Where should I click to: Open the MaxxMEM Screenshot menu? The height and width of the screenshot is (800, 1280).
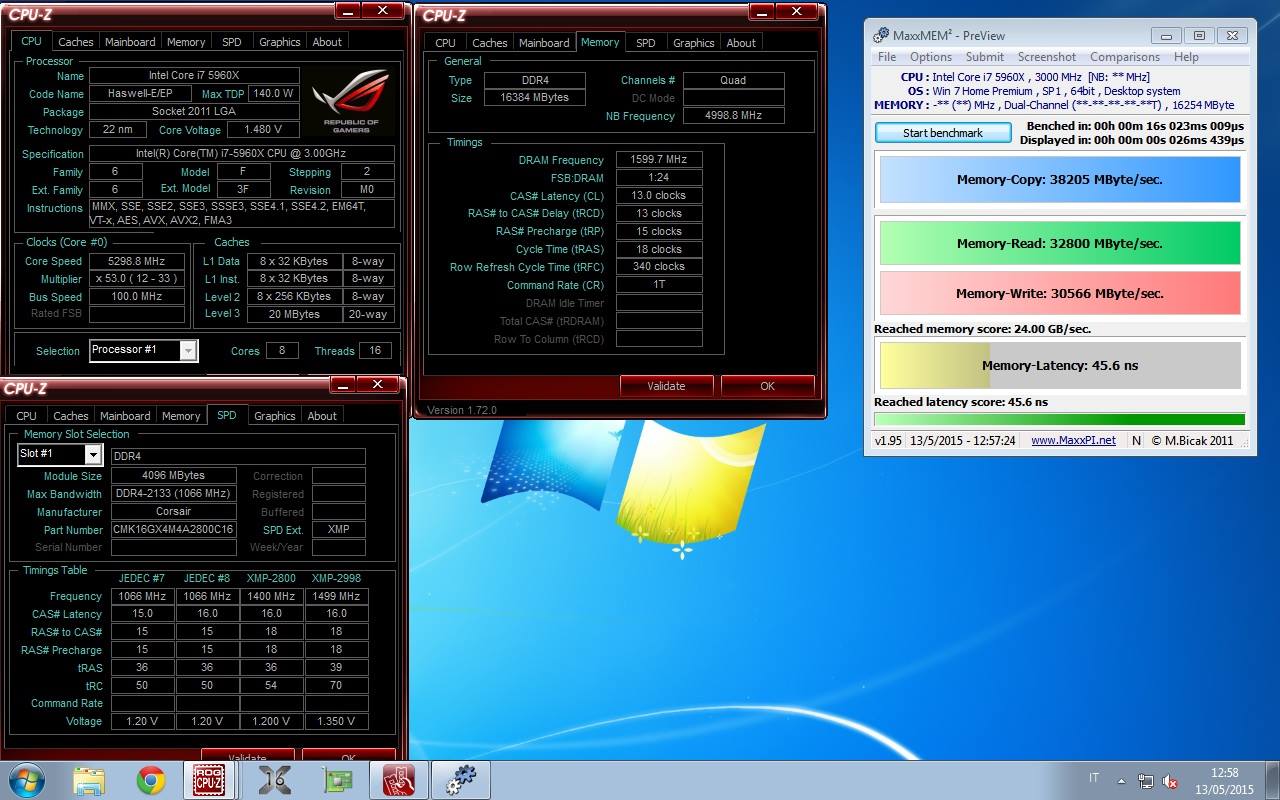pos(1047,57)
